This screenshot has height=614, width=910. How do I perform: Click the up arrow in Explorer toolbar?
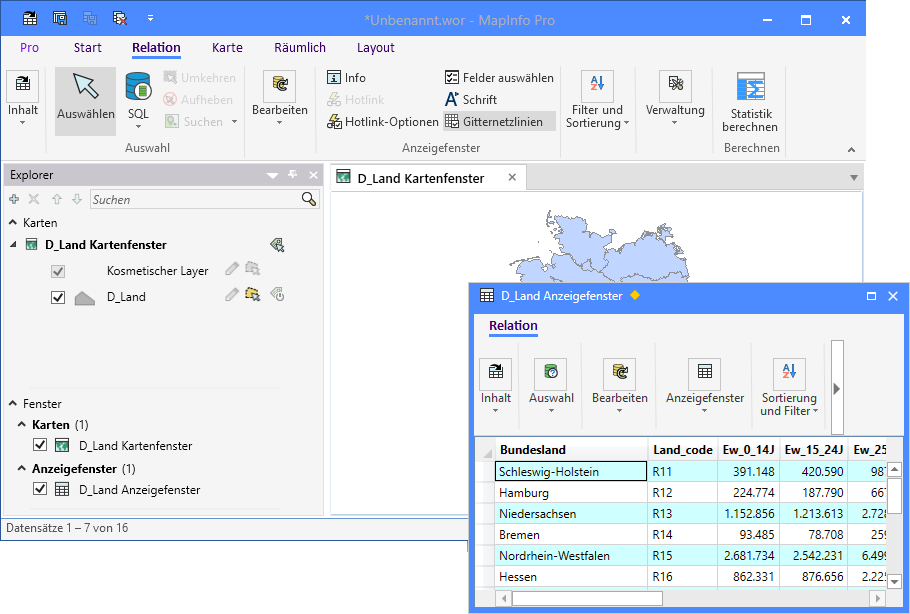pyautogui.click(x=57, y=200)
